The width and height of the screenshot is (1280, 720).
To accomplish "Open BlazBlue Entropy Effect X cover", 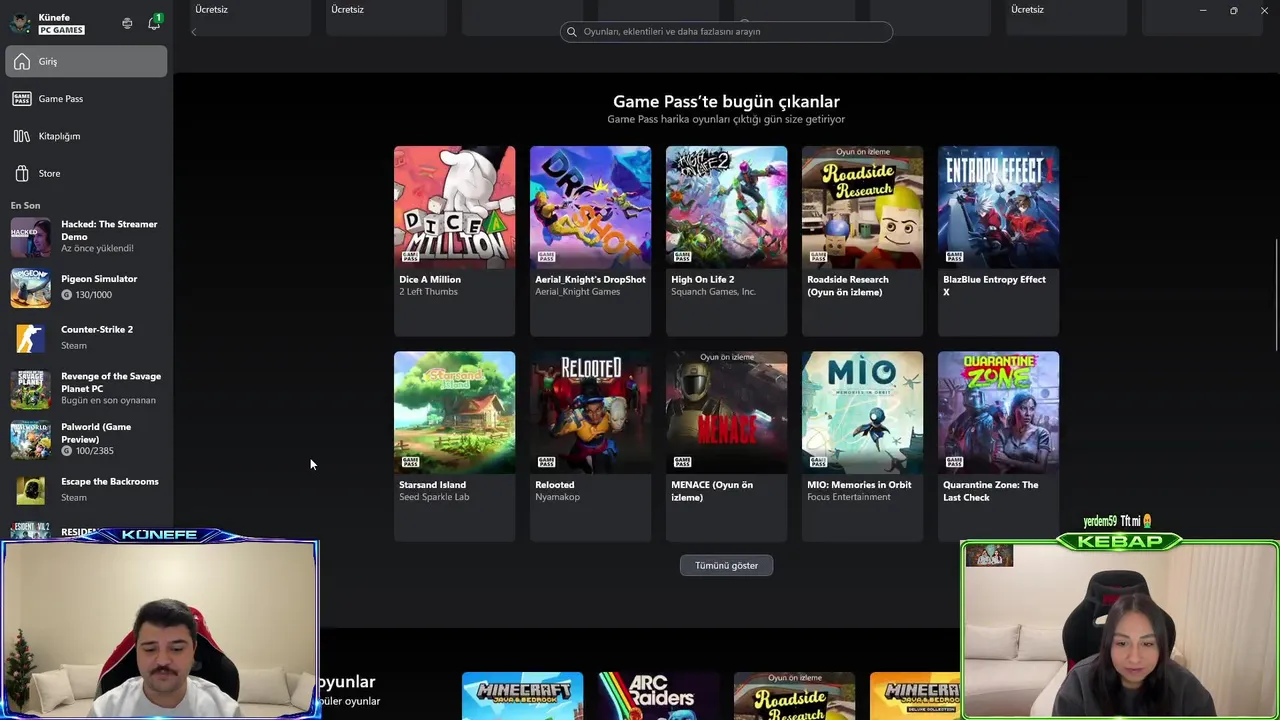I will point(999,207).
